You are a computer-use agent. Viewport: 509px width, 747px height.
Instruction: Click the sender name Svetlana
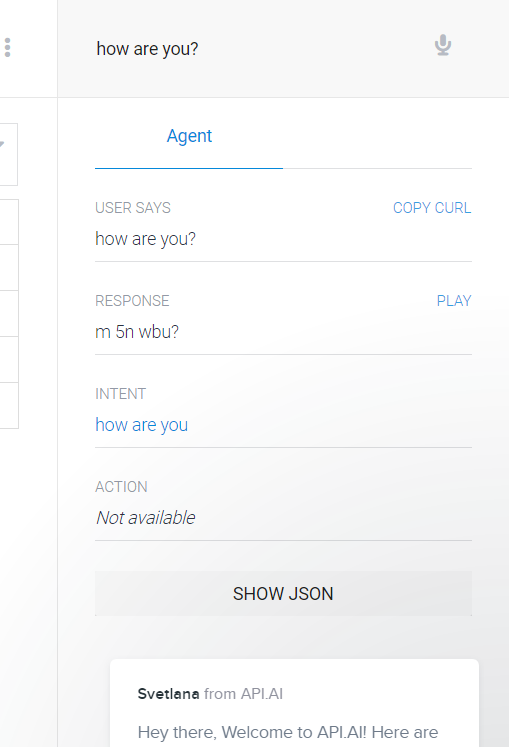[x=168, y=694]
